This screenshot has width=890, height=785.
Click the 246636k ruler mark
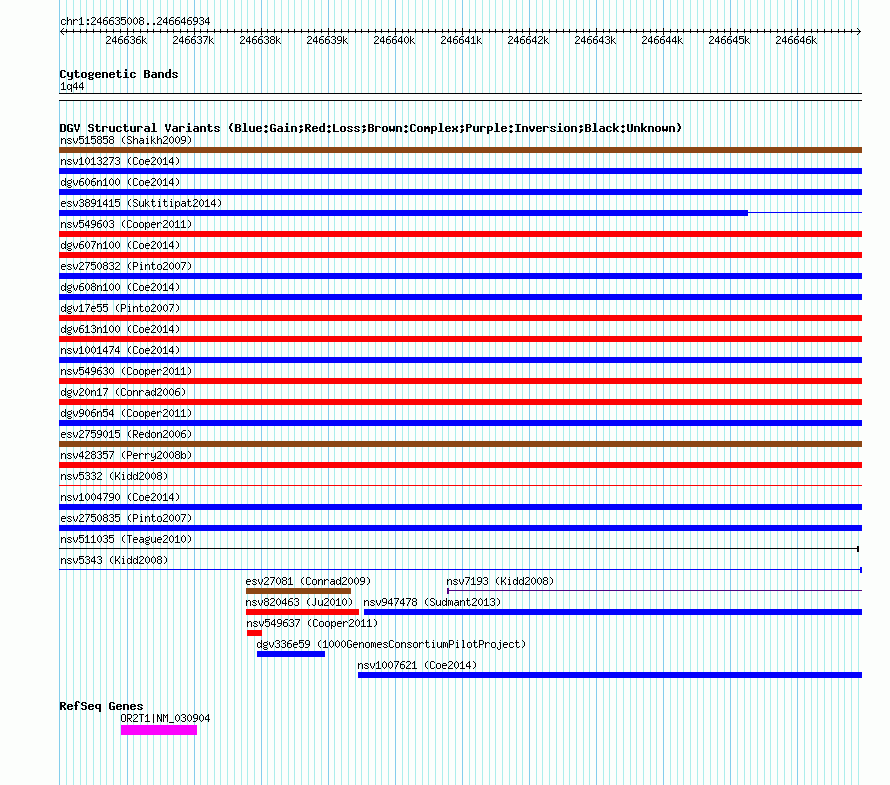(x=126, y=40)
